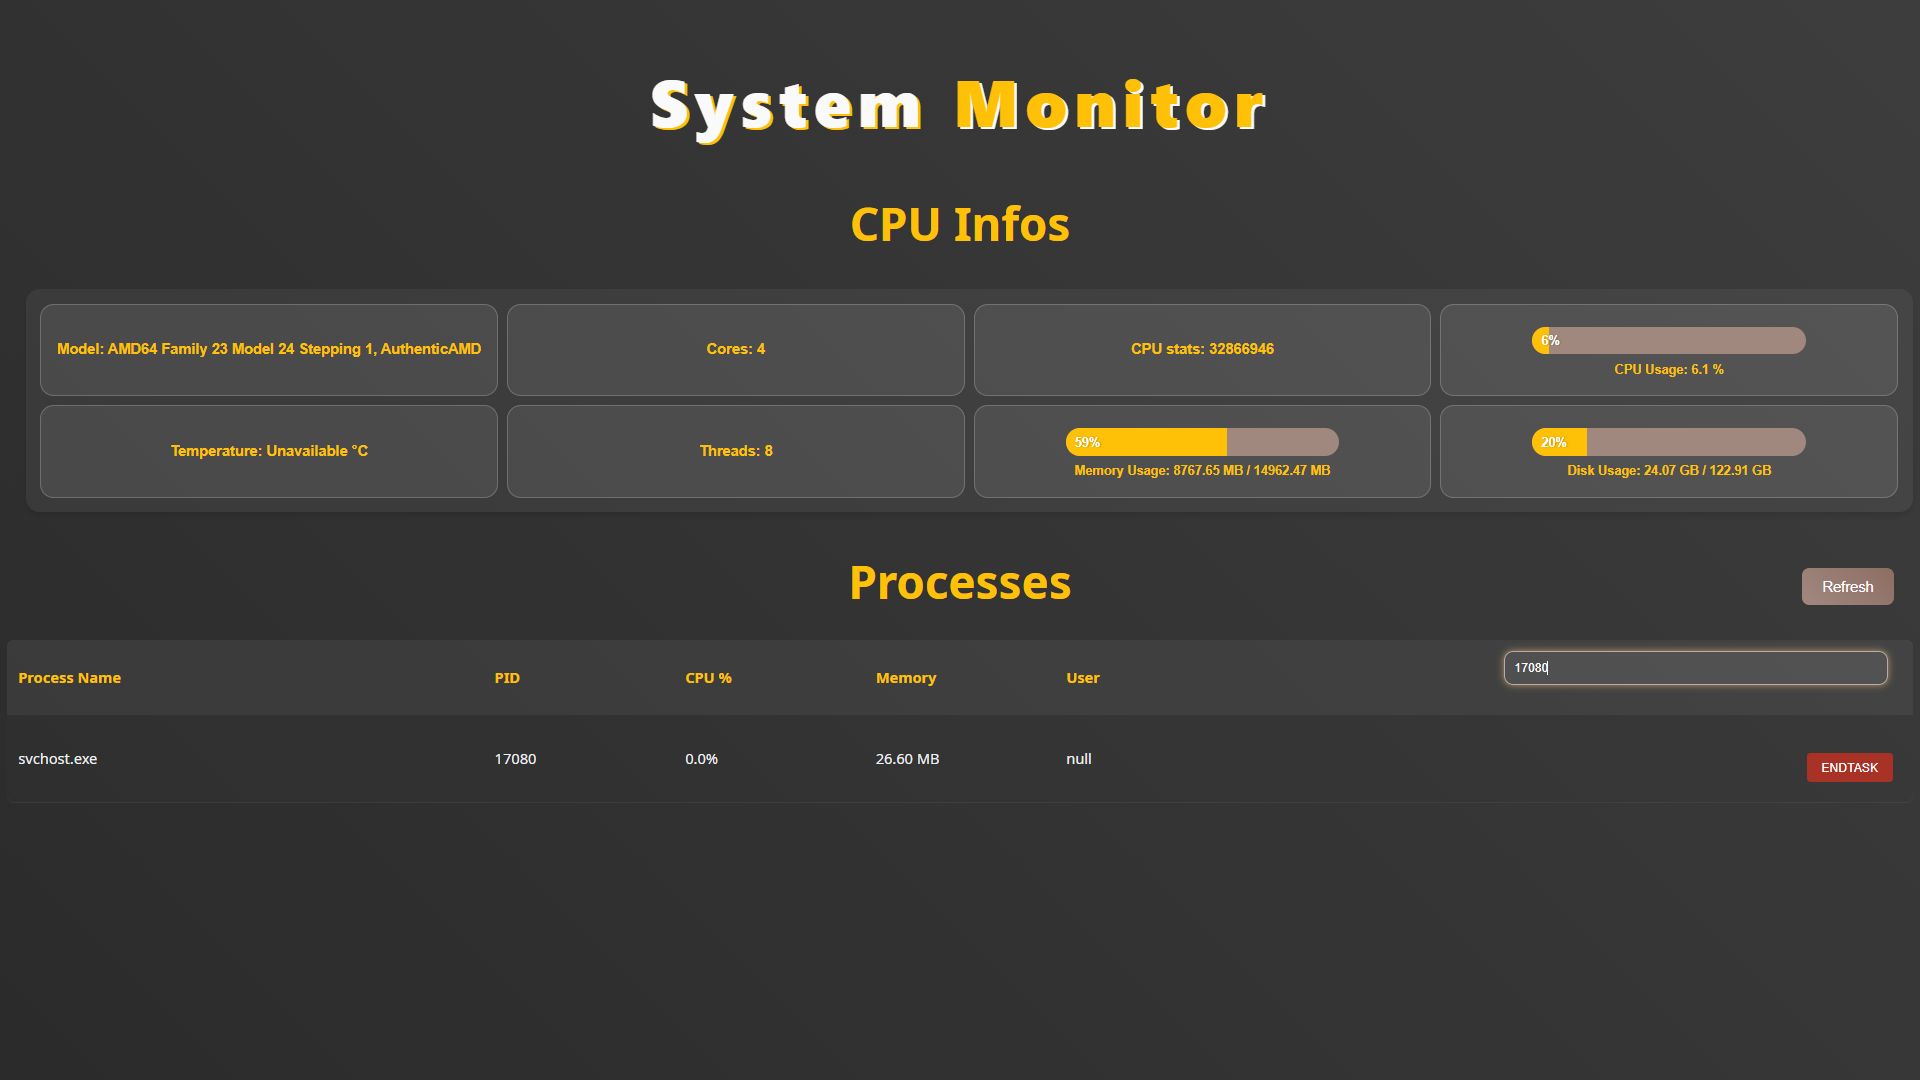
Task: Click the Refresh button
Action: coord(1847,587)
